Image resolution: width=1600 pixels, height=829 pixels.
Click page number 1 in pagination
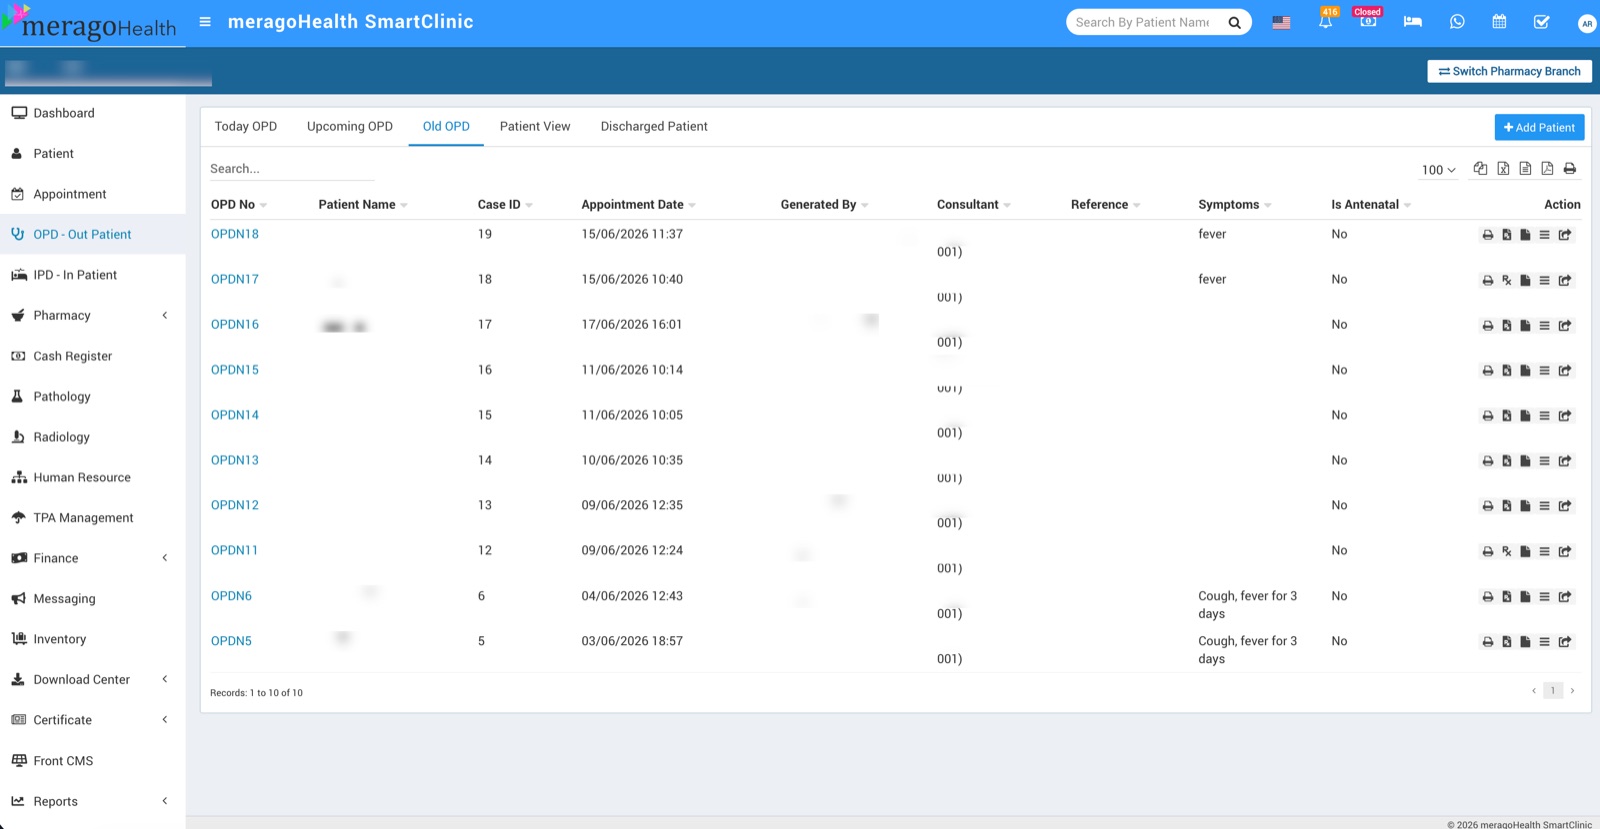pos(1553,691)
